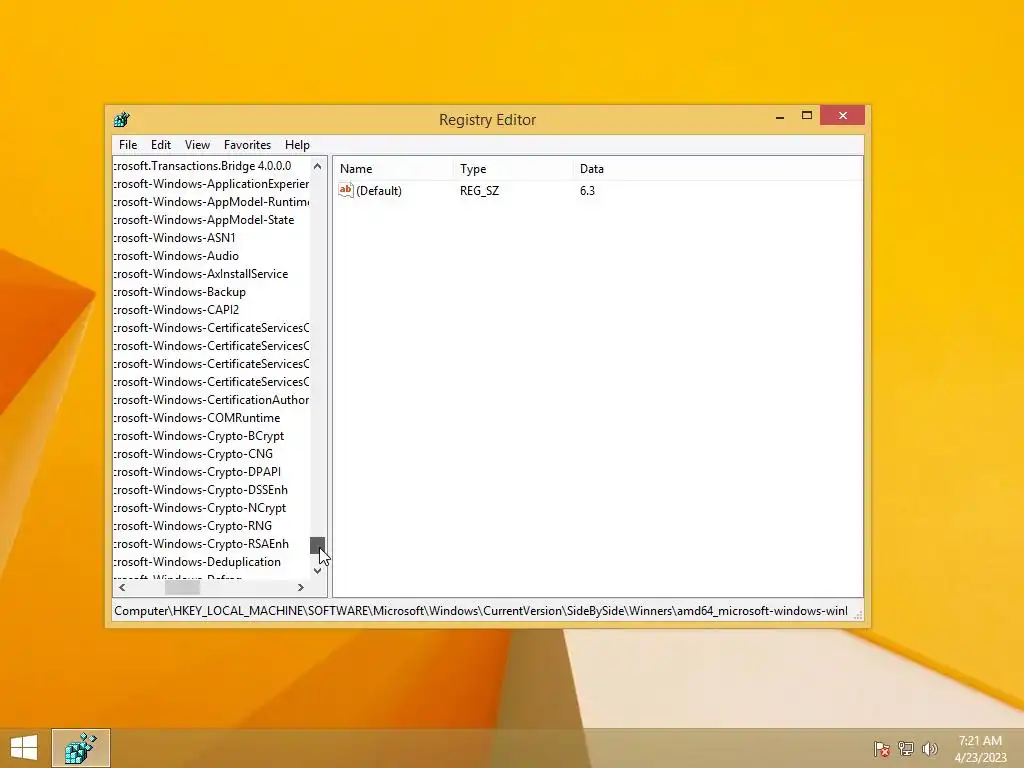Screen dimensions: 1024x768
Task: Click the vertical scrollbar thumb in tree
Action: pos(317,545)
